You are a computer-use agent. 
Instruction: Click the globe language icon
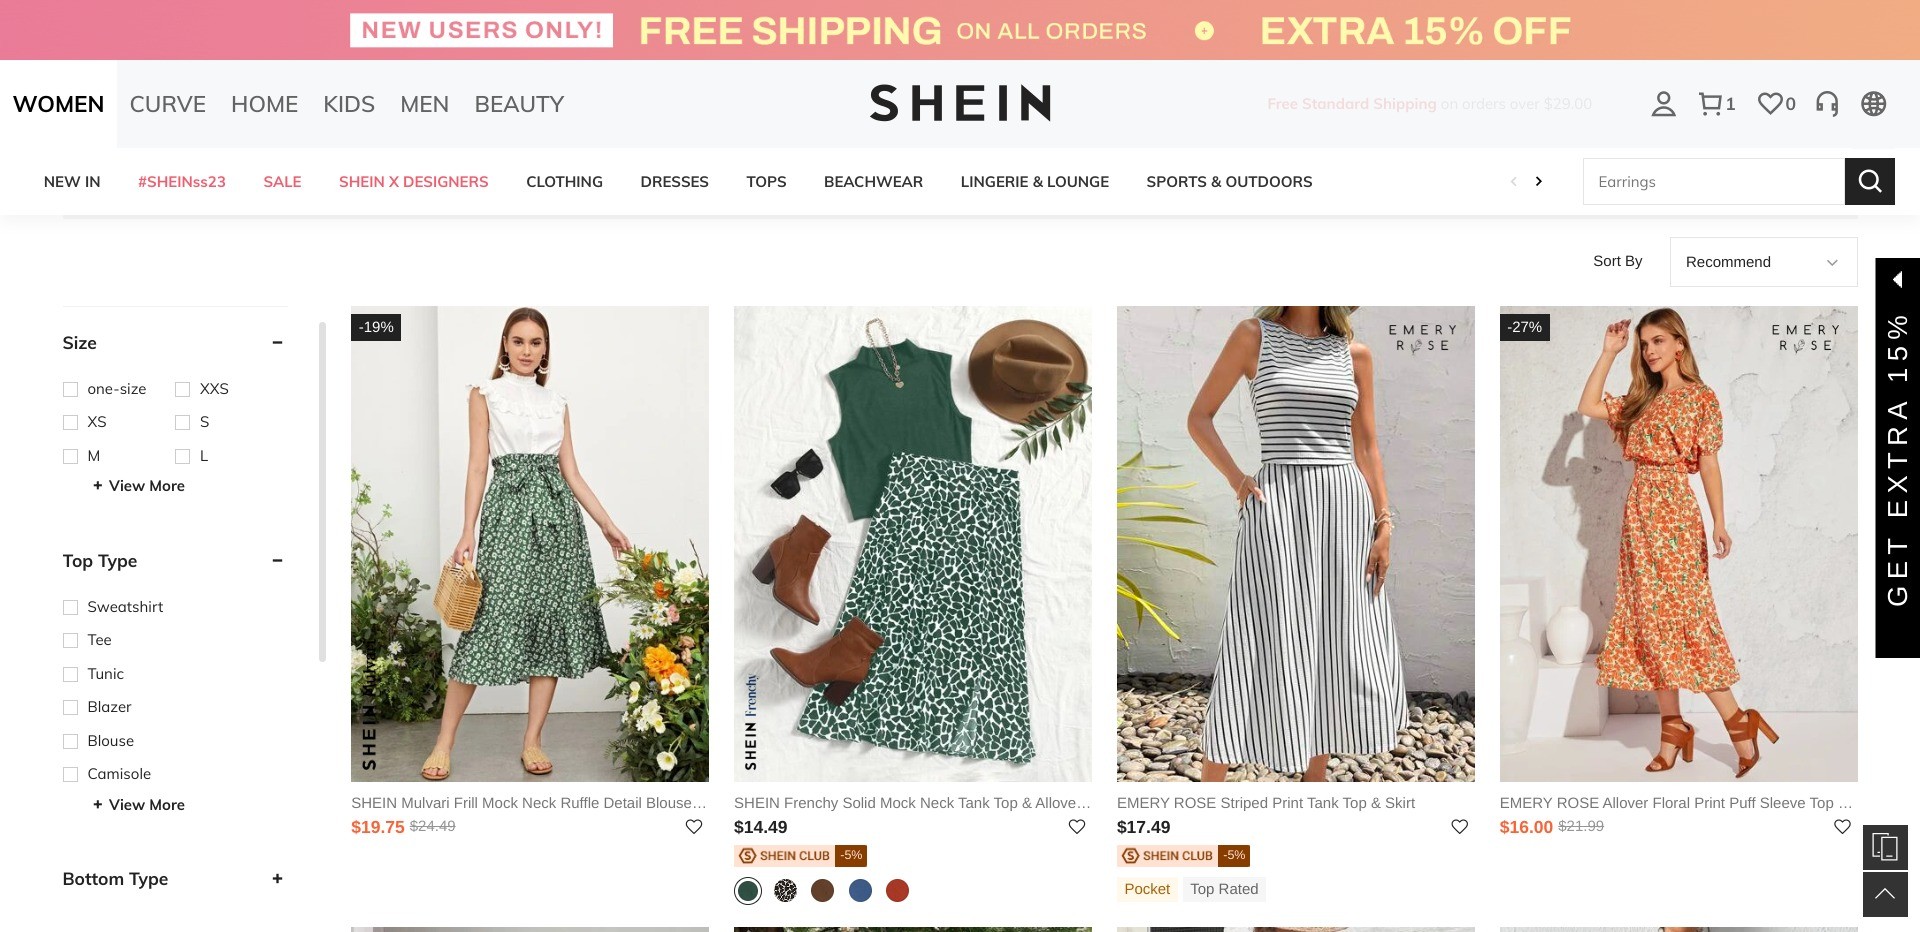coord(1873,104)
